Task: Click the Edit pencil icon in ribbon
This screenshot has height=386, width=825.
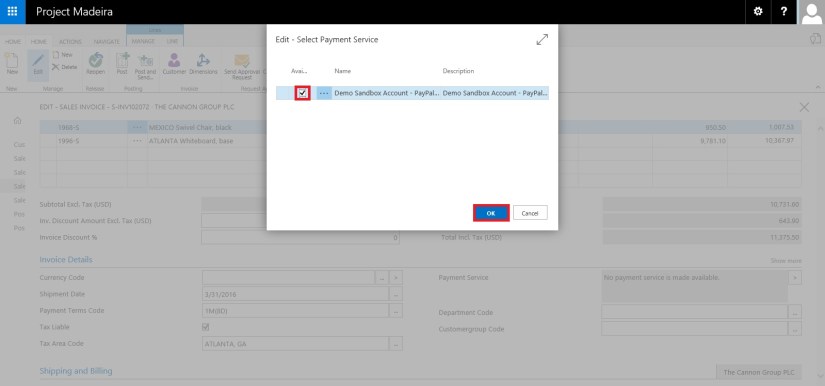Action: click(x=38, y=65)
